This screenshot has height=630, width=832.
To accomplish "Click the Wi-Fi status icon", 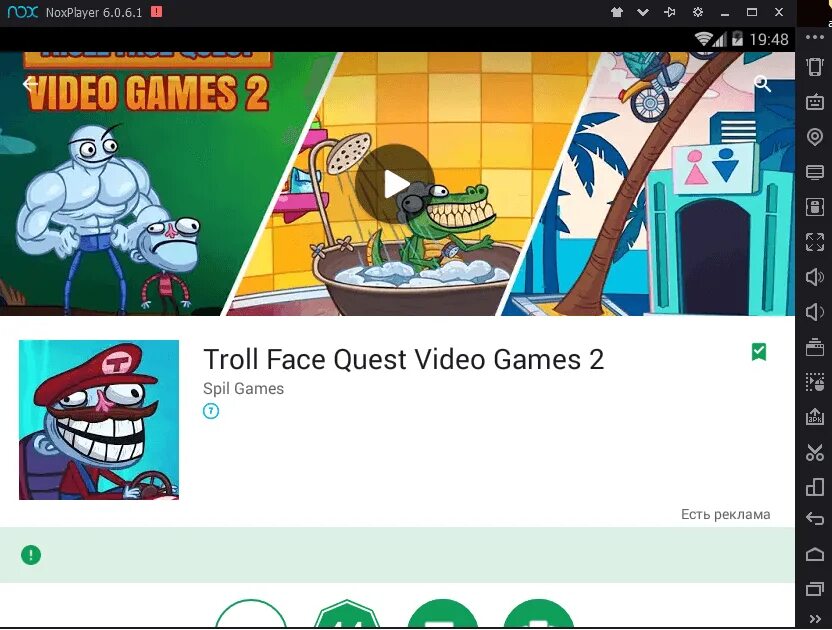I will click(x=704, y=39).
